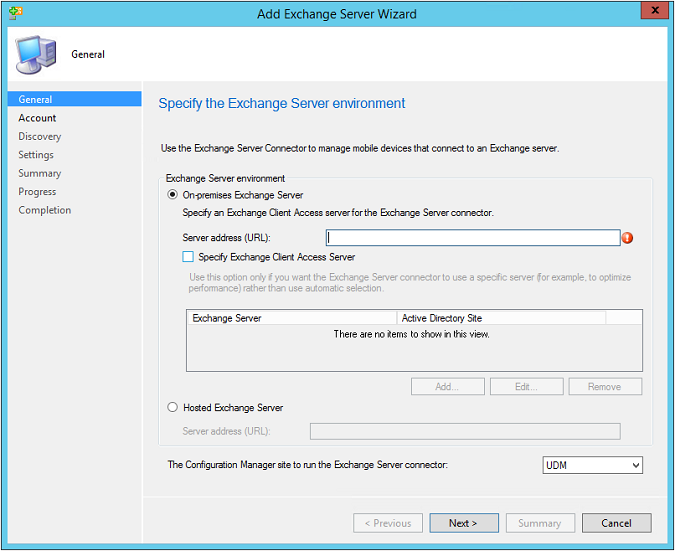
Task: Click the < Previous button
Action: 388,523
